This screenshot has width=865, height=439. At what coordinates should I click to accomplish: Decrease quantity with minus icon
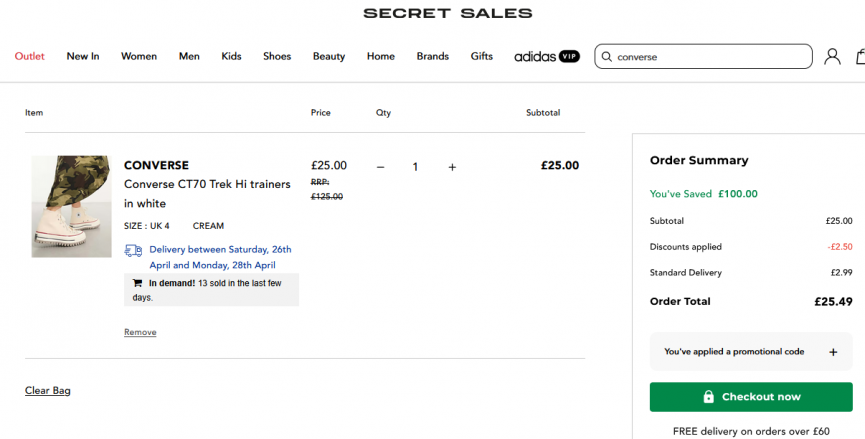tap(380, 167)
